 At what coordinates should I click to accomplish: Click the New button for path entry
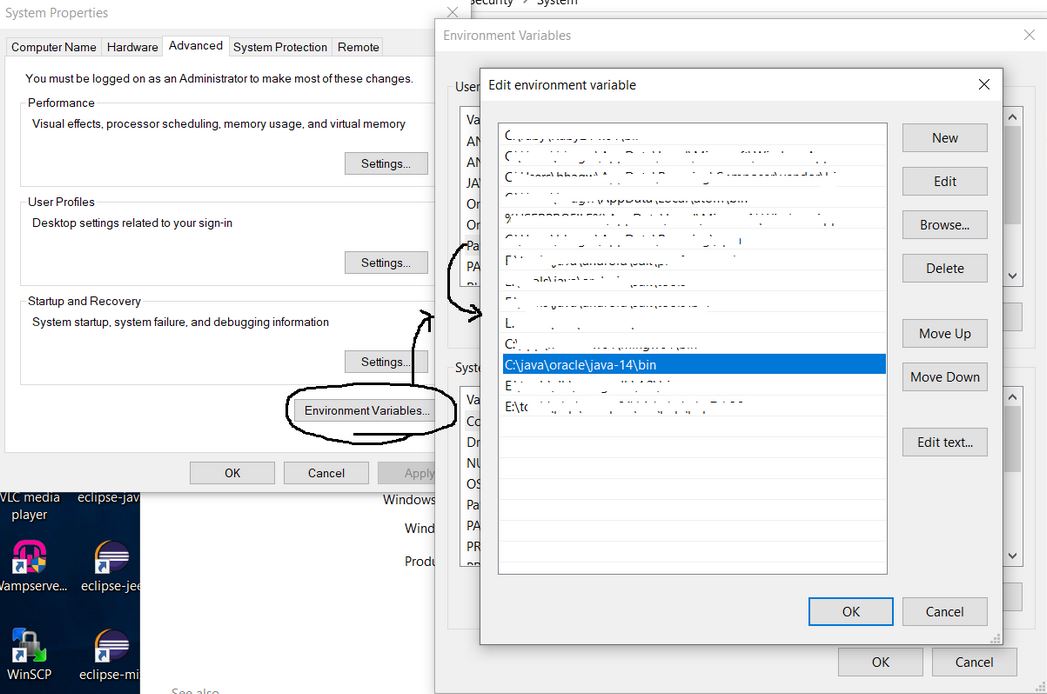(x=944, y=138)
